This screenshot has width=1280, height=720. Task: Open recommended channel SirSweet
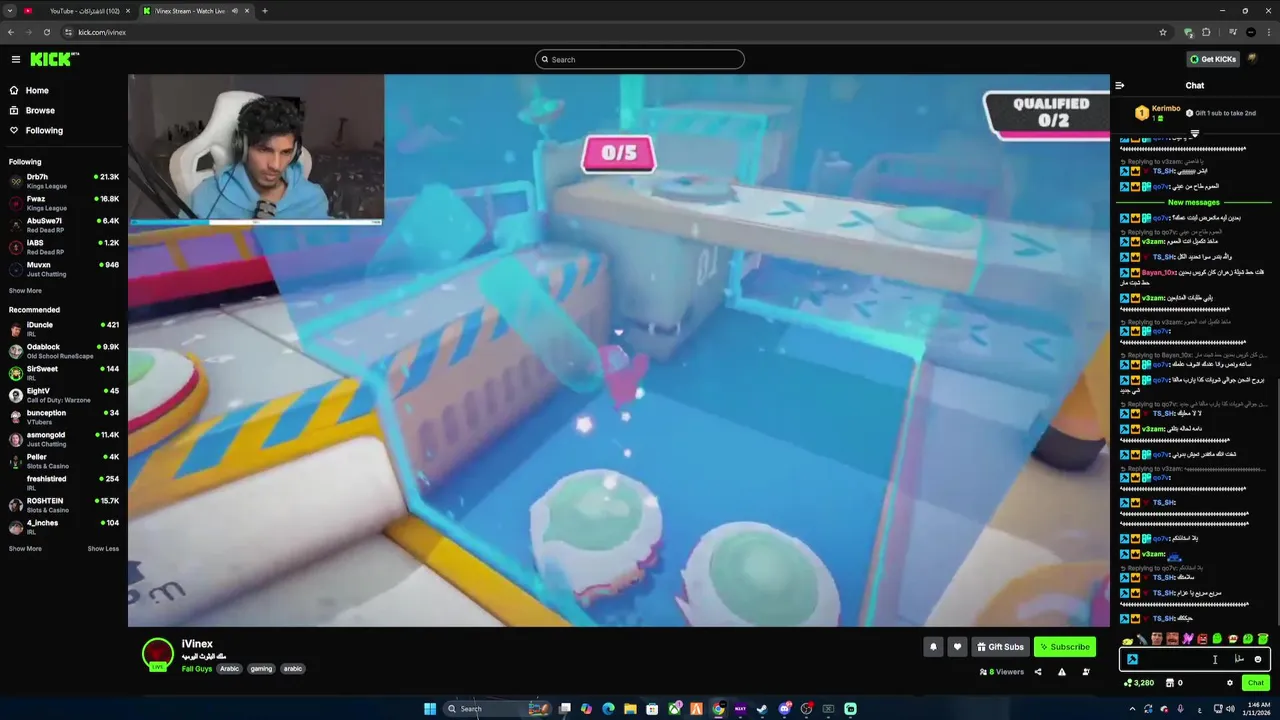pos(64,372)
